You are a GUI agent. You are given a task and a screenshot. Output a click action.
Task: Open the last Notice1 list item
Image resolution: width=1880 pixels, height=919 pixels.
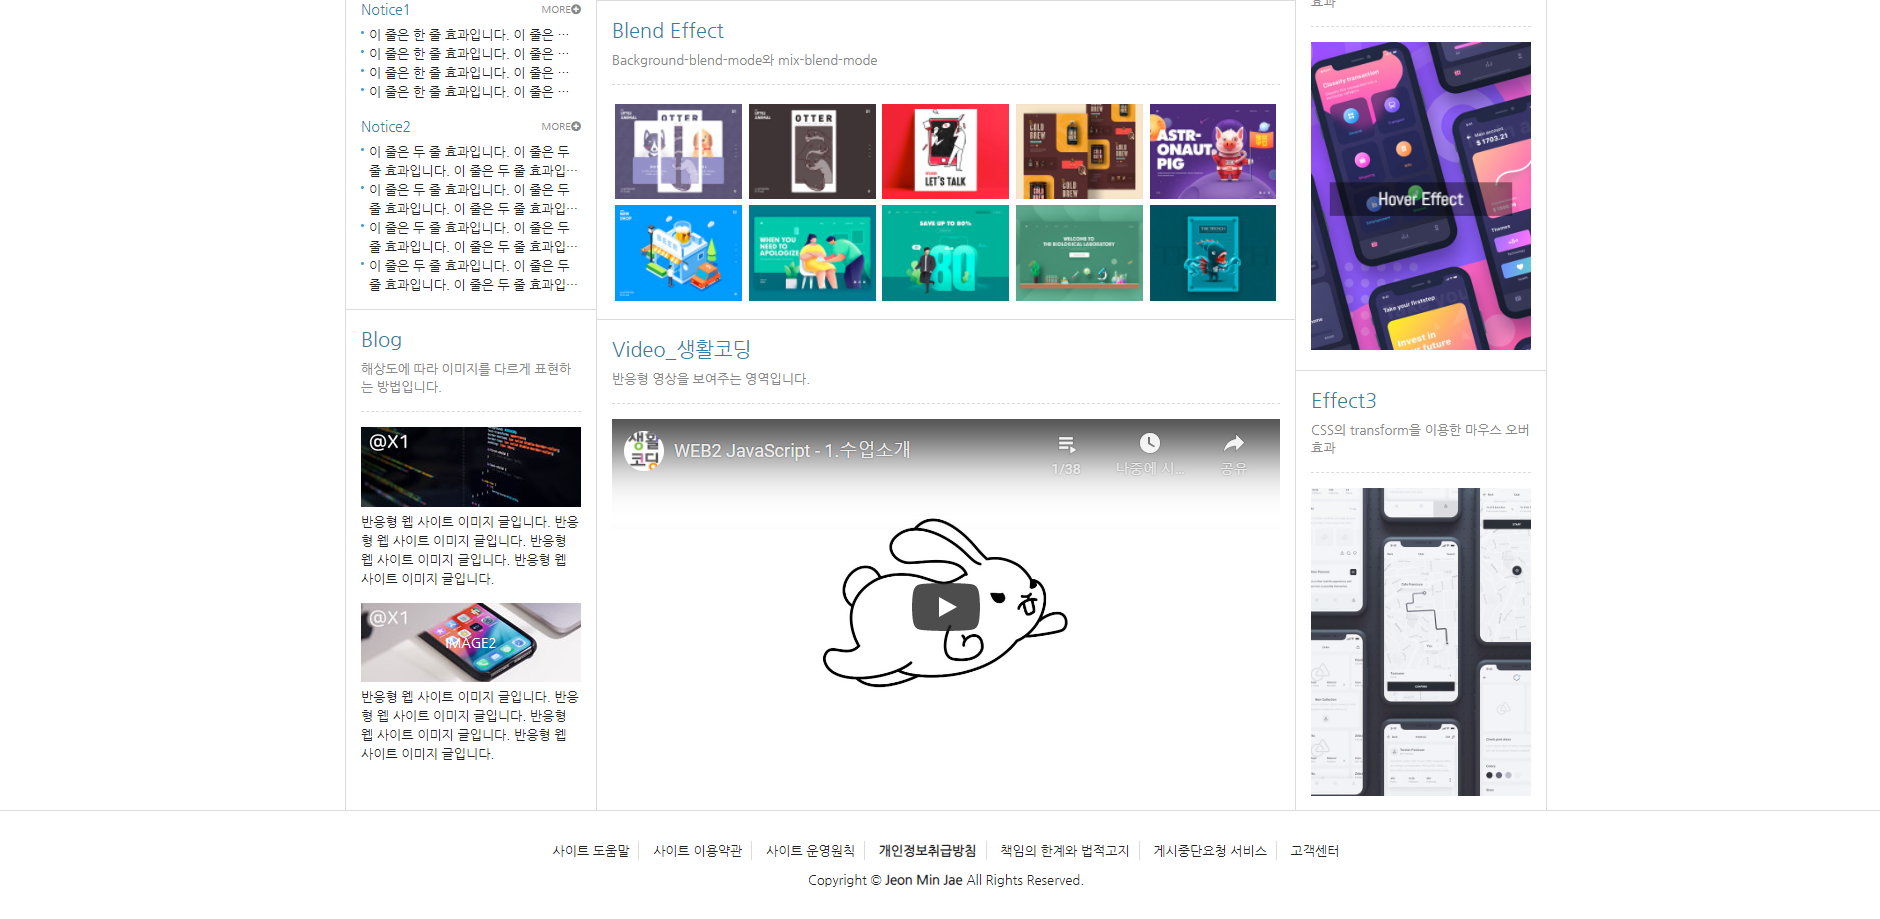tap(469, 91)
